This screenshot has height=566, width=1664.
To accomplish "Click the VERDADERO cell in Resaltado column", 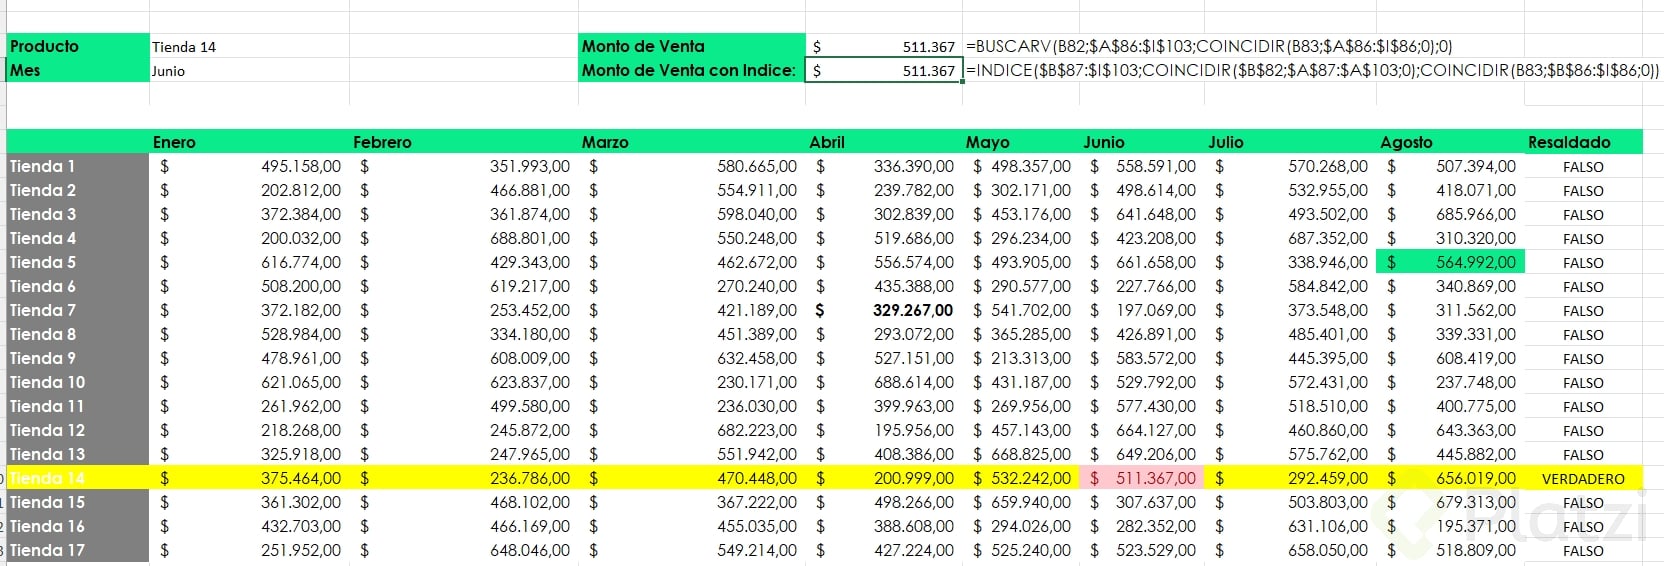I will click(1583, 479).
